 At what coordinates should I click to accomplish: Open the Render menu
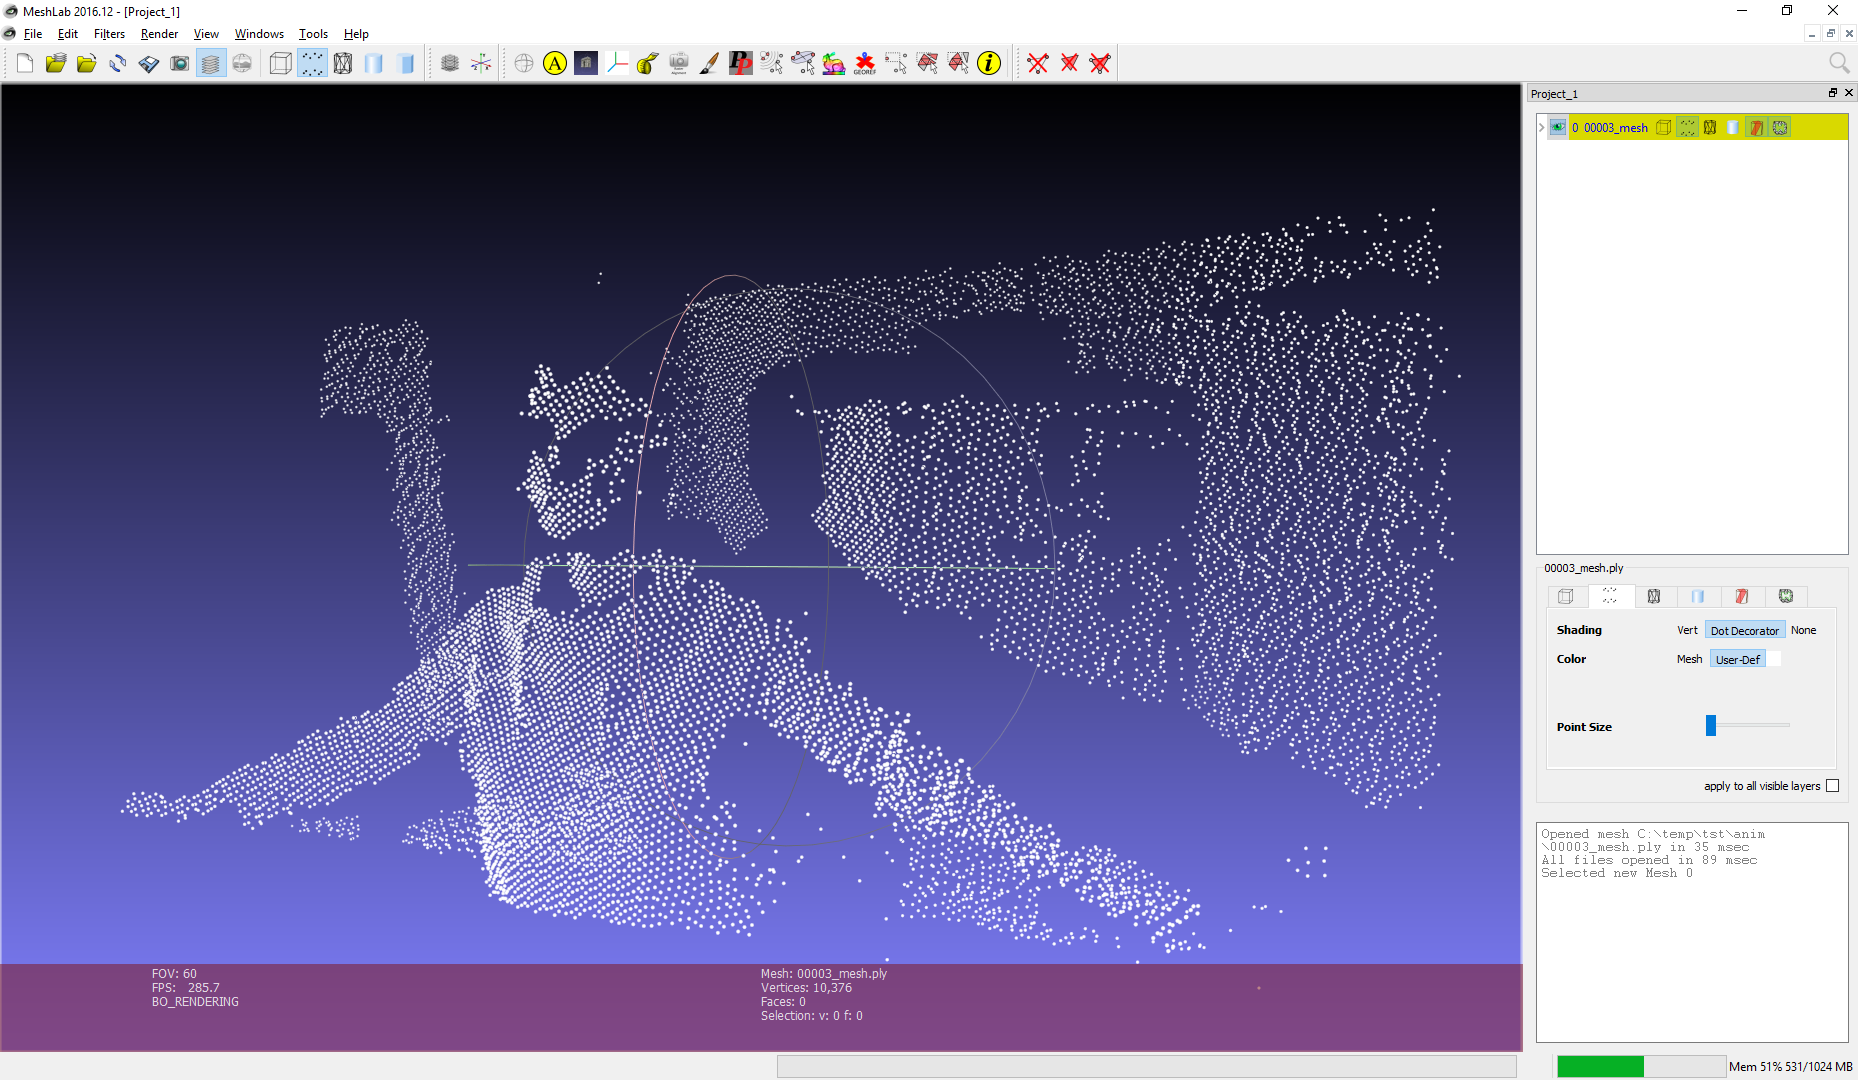(x=159, y=34)
